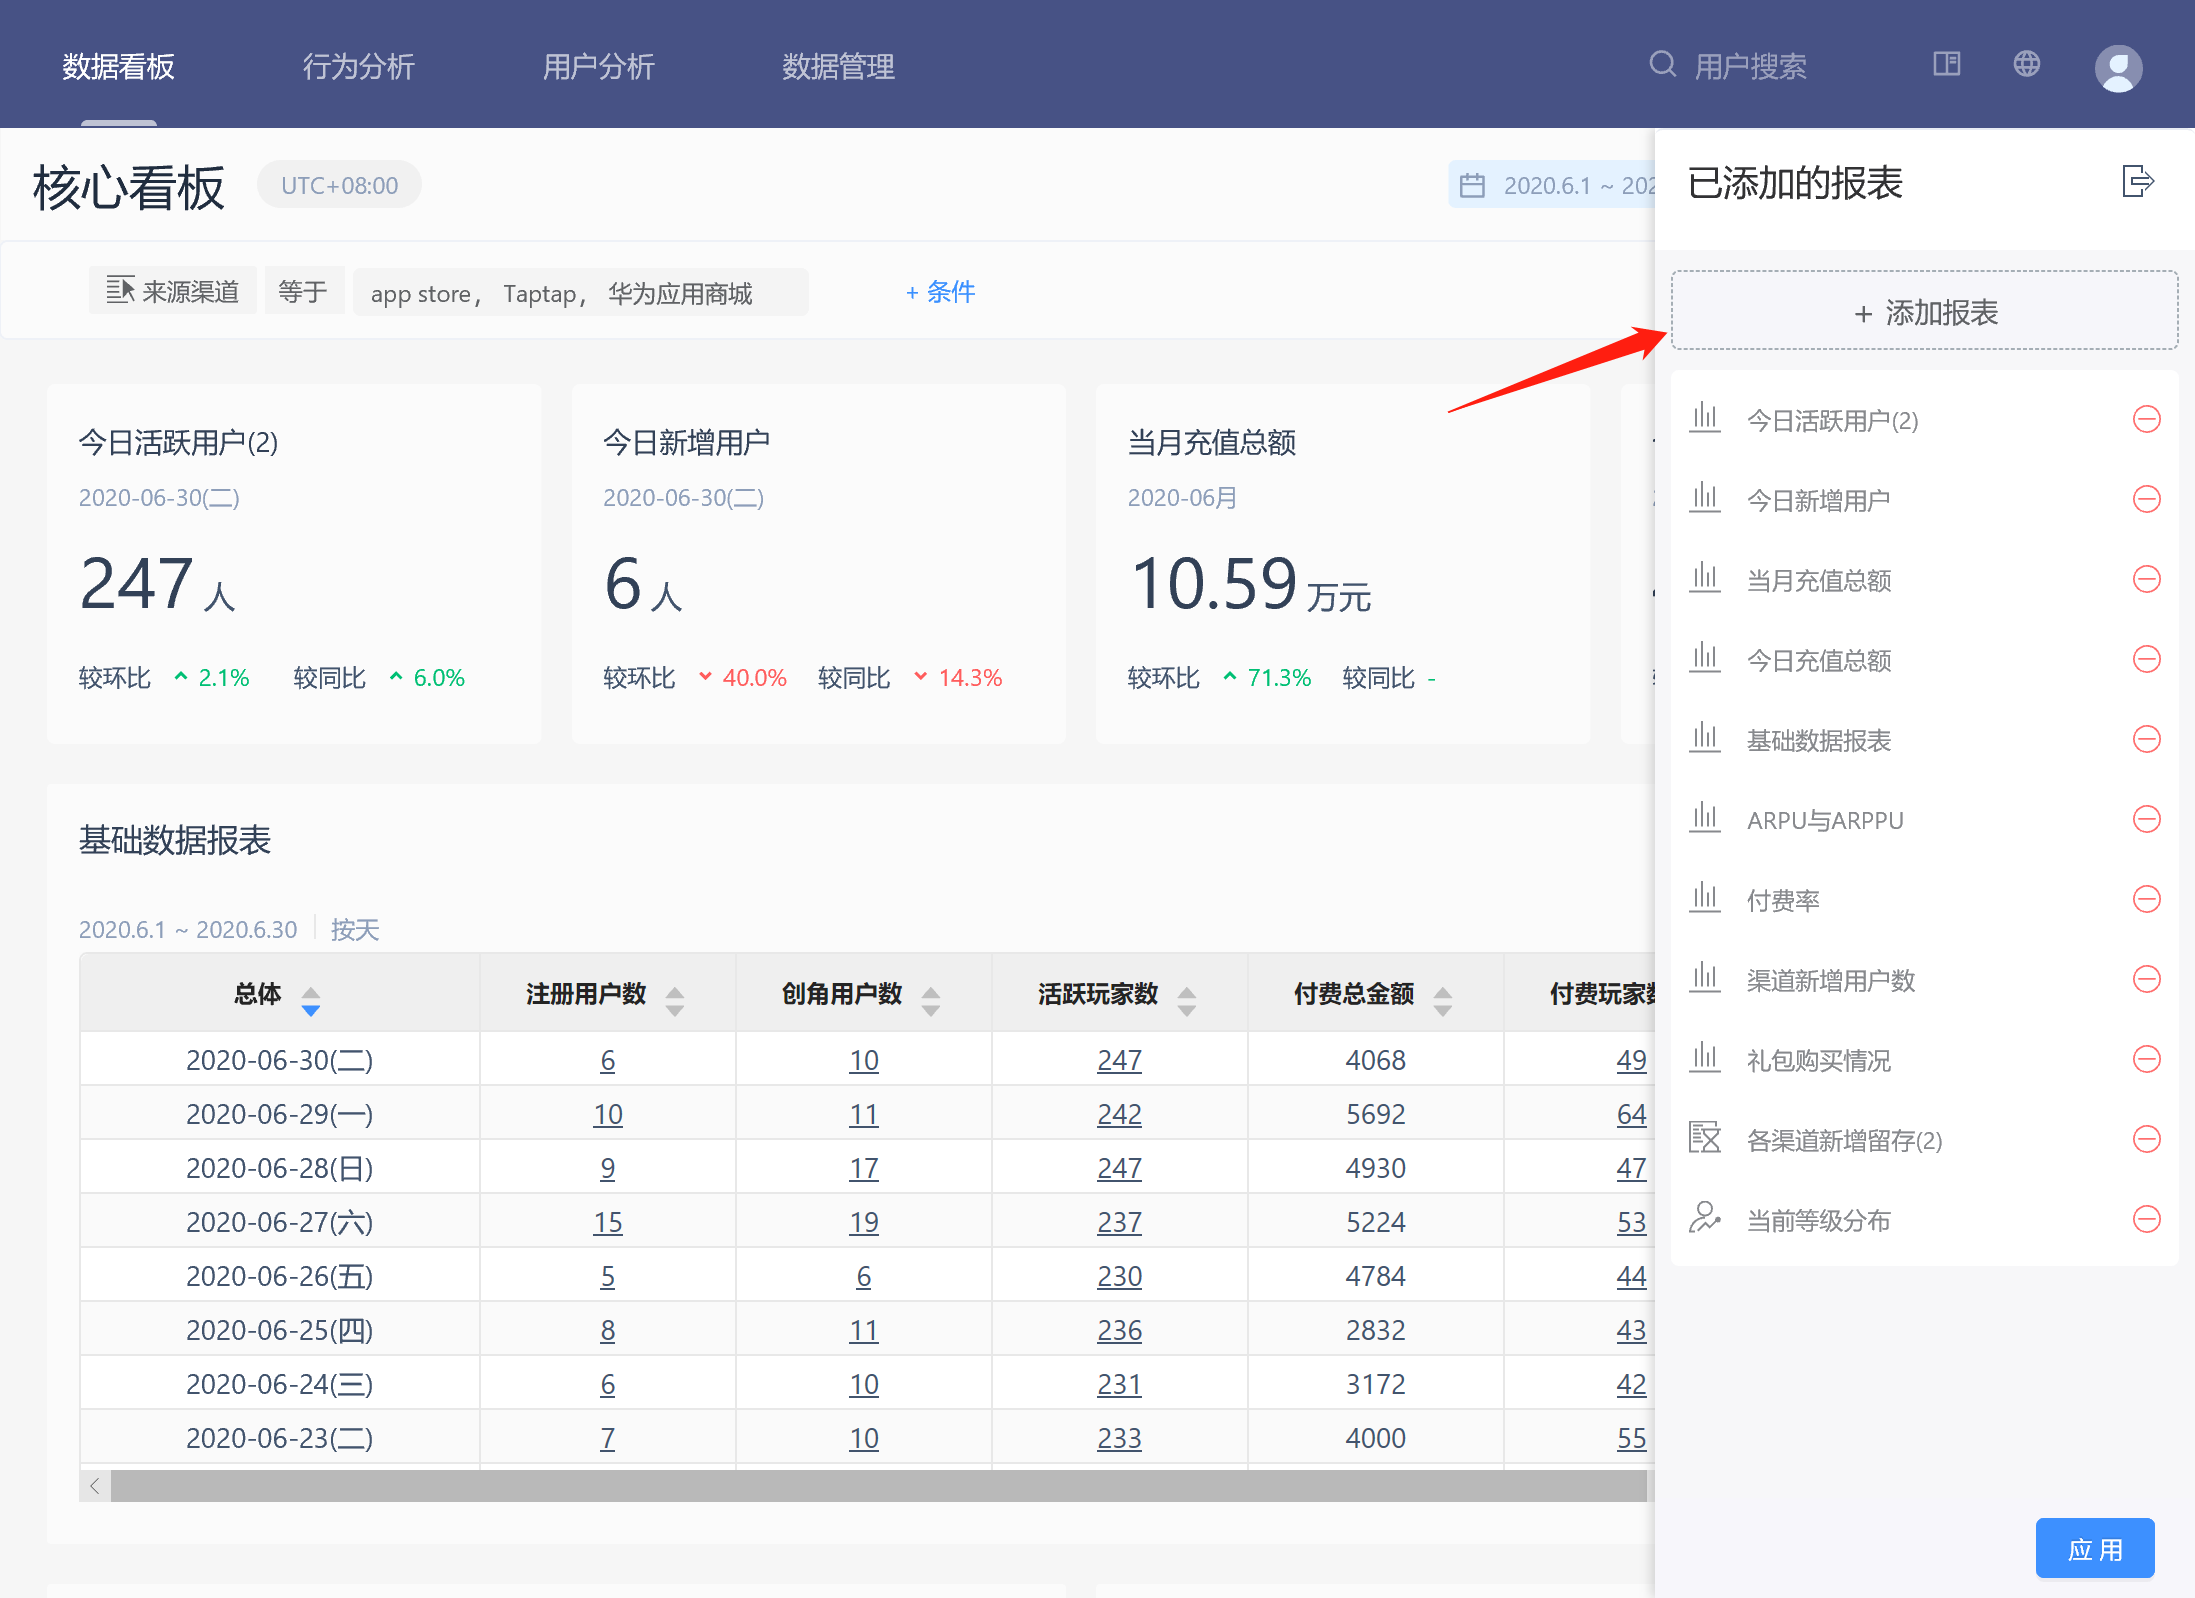Viewport: 2195px width, 1598px height.
Task: Click the UTC+08:00 timezone badge
Action: [x=339, y=185]
